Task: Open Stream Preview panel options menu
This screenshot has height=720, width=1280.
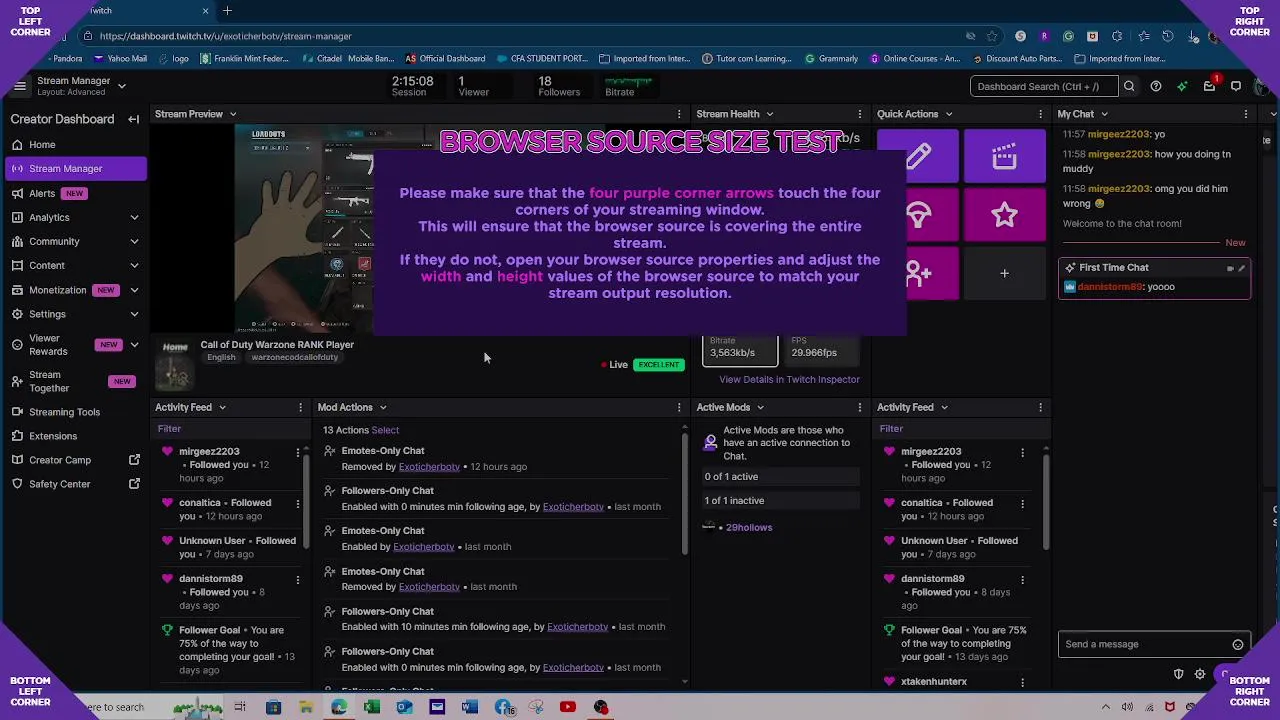Action: [679, 114]
